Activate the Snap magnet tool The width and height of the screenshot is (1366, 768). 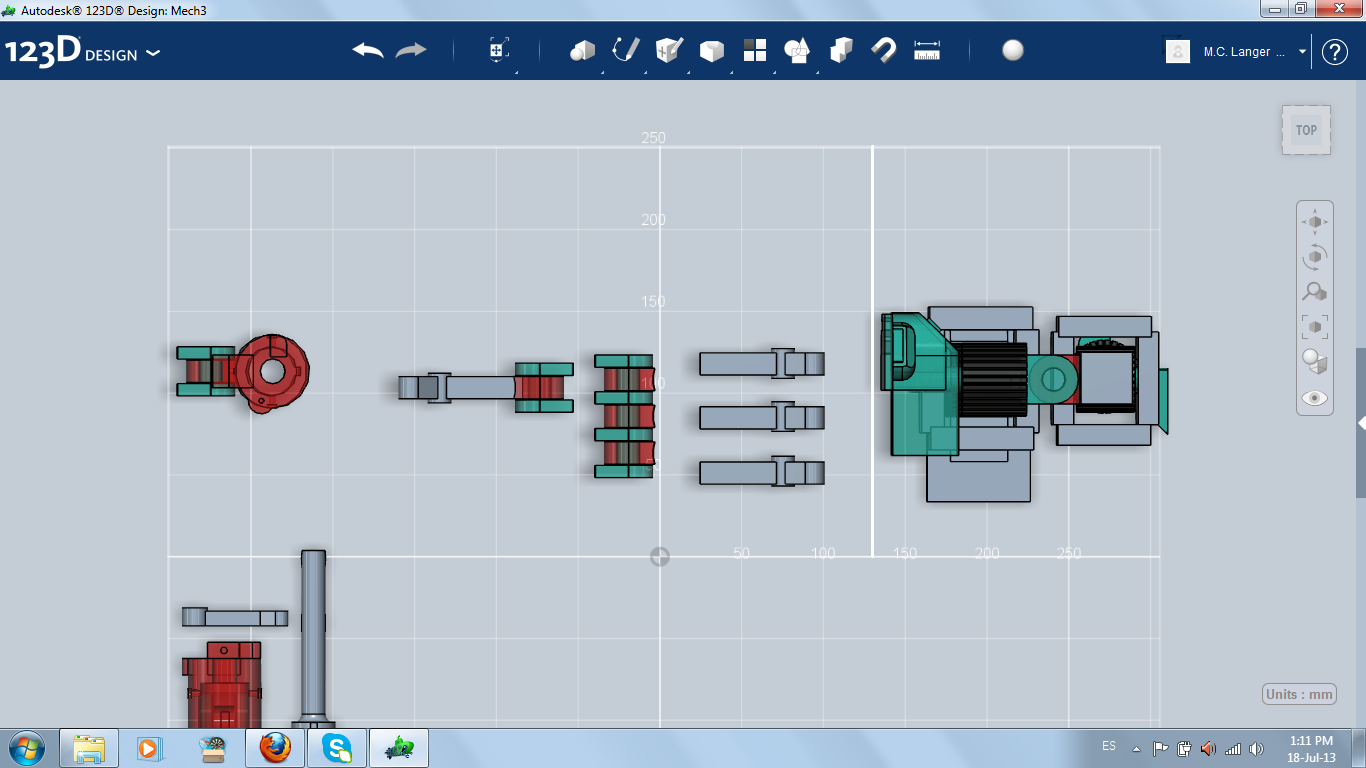(884, 51)
